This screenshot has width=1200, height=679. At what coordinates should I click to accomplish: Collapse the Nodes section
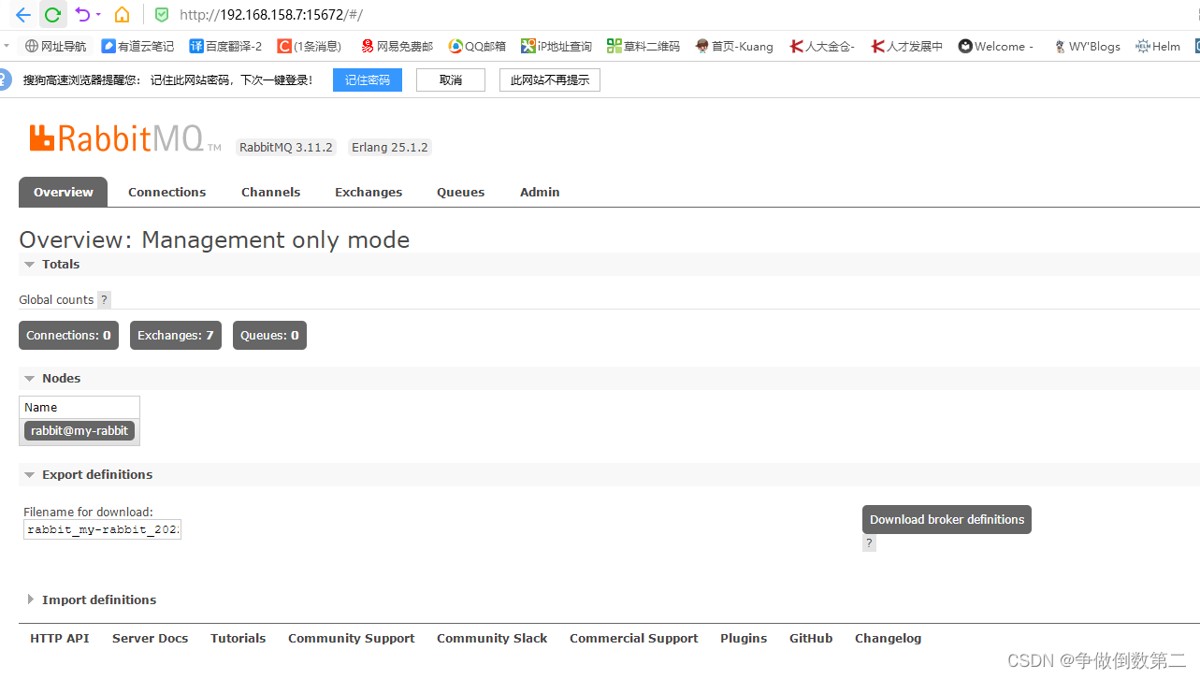(61, 378)
